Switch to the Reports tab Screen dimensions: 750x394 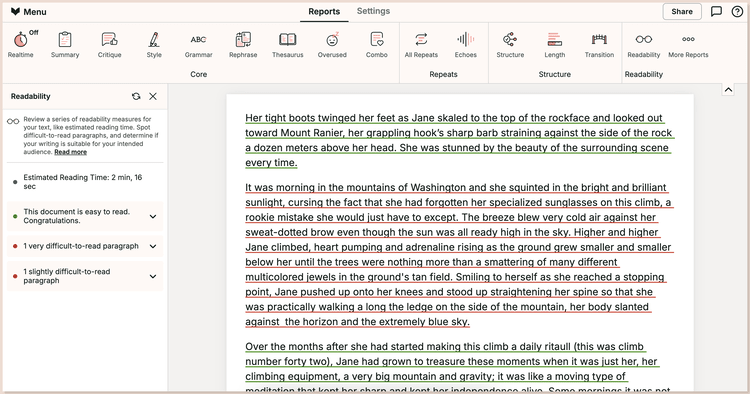324,11
